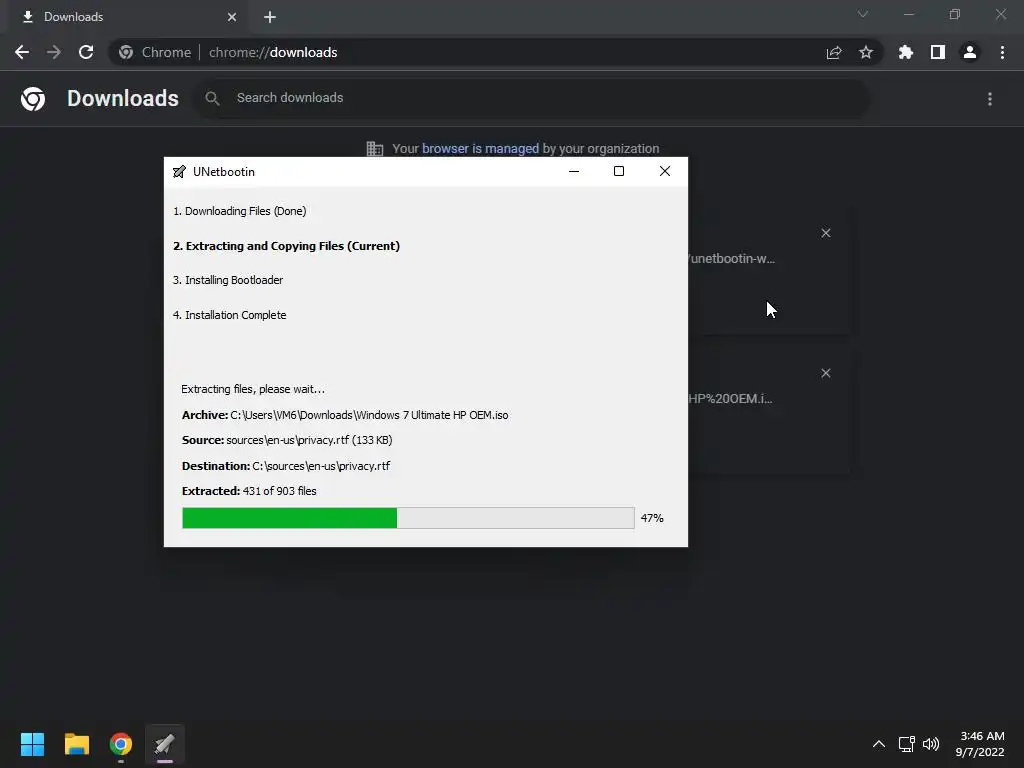
Task: Open the Extensions puzzle icon
Action: [x=906, y=52]
